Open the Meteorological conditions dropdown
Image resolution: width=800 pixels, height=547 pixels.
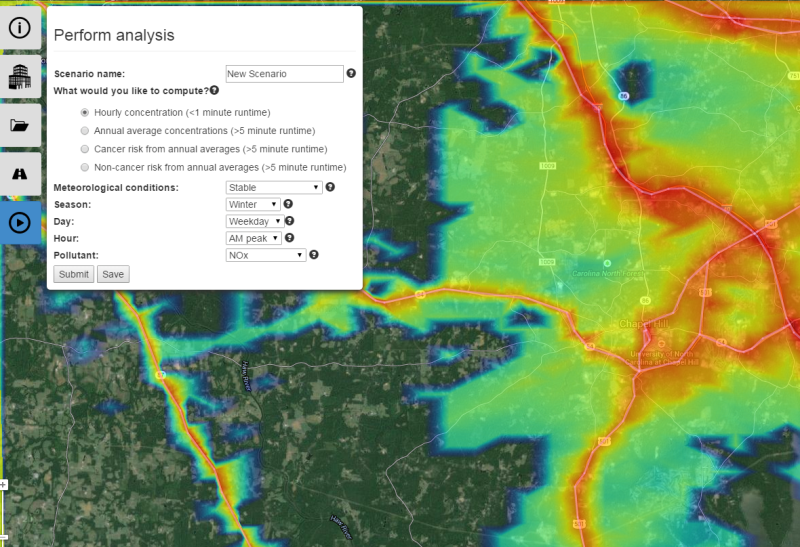click(x=273, y=187)
